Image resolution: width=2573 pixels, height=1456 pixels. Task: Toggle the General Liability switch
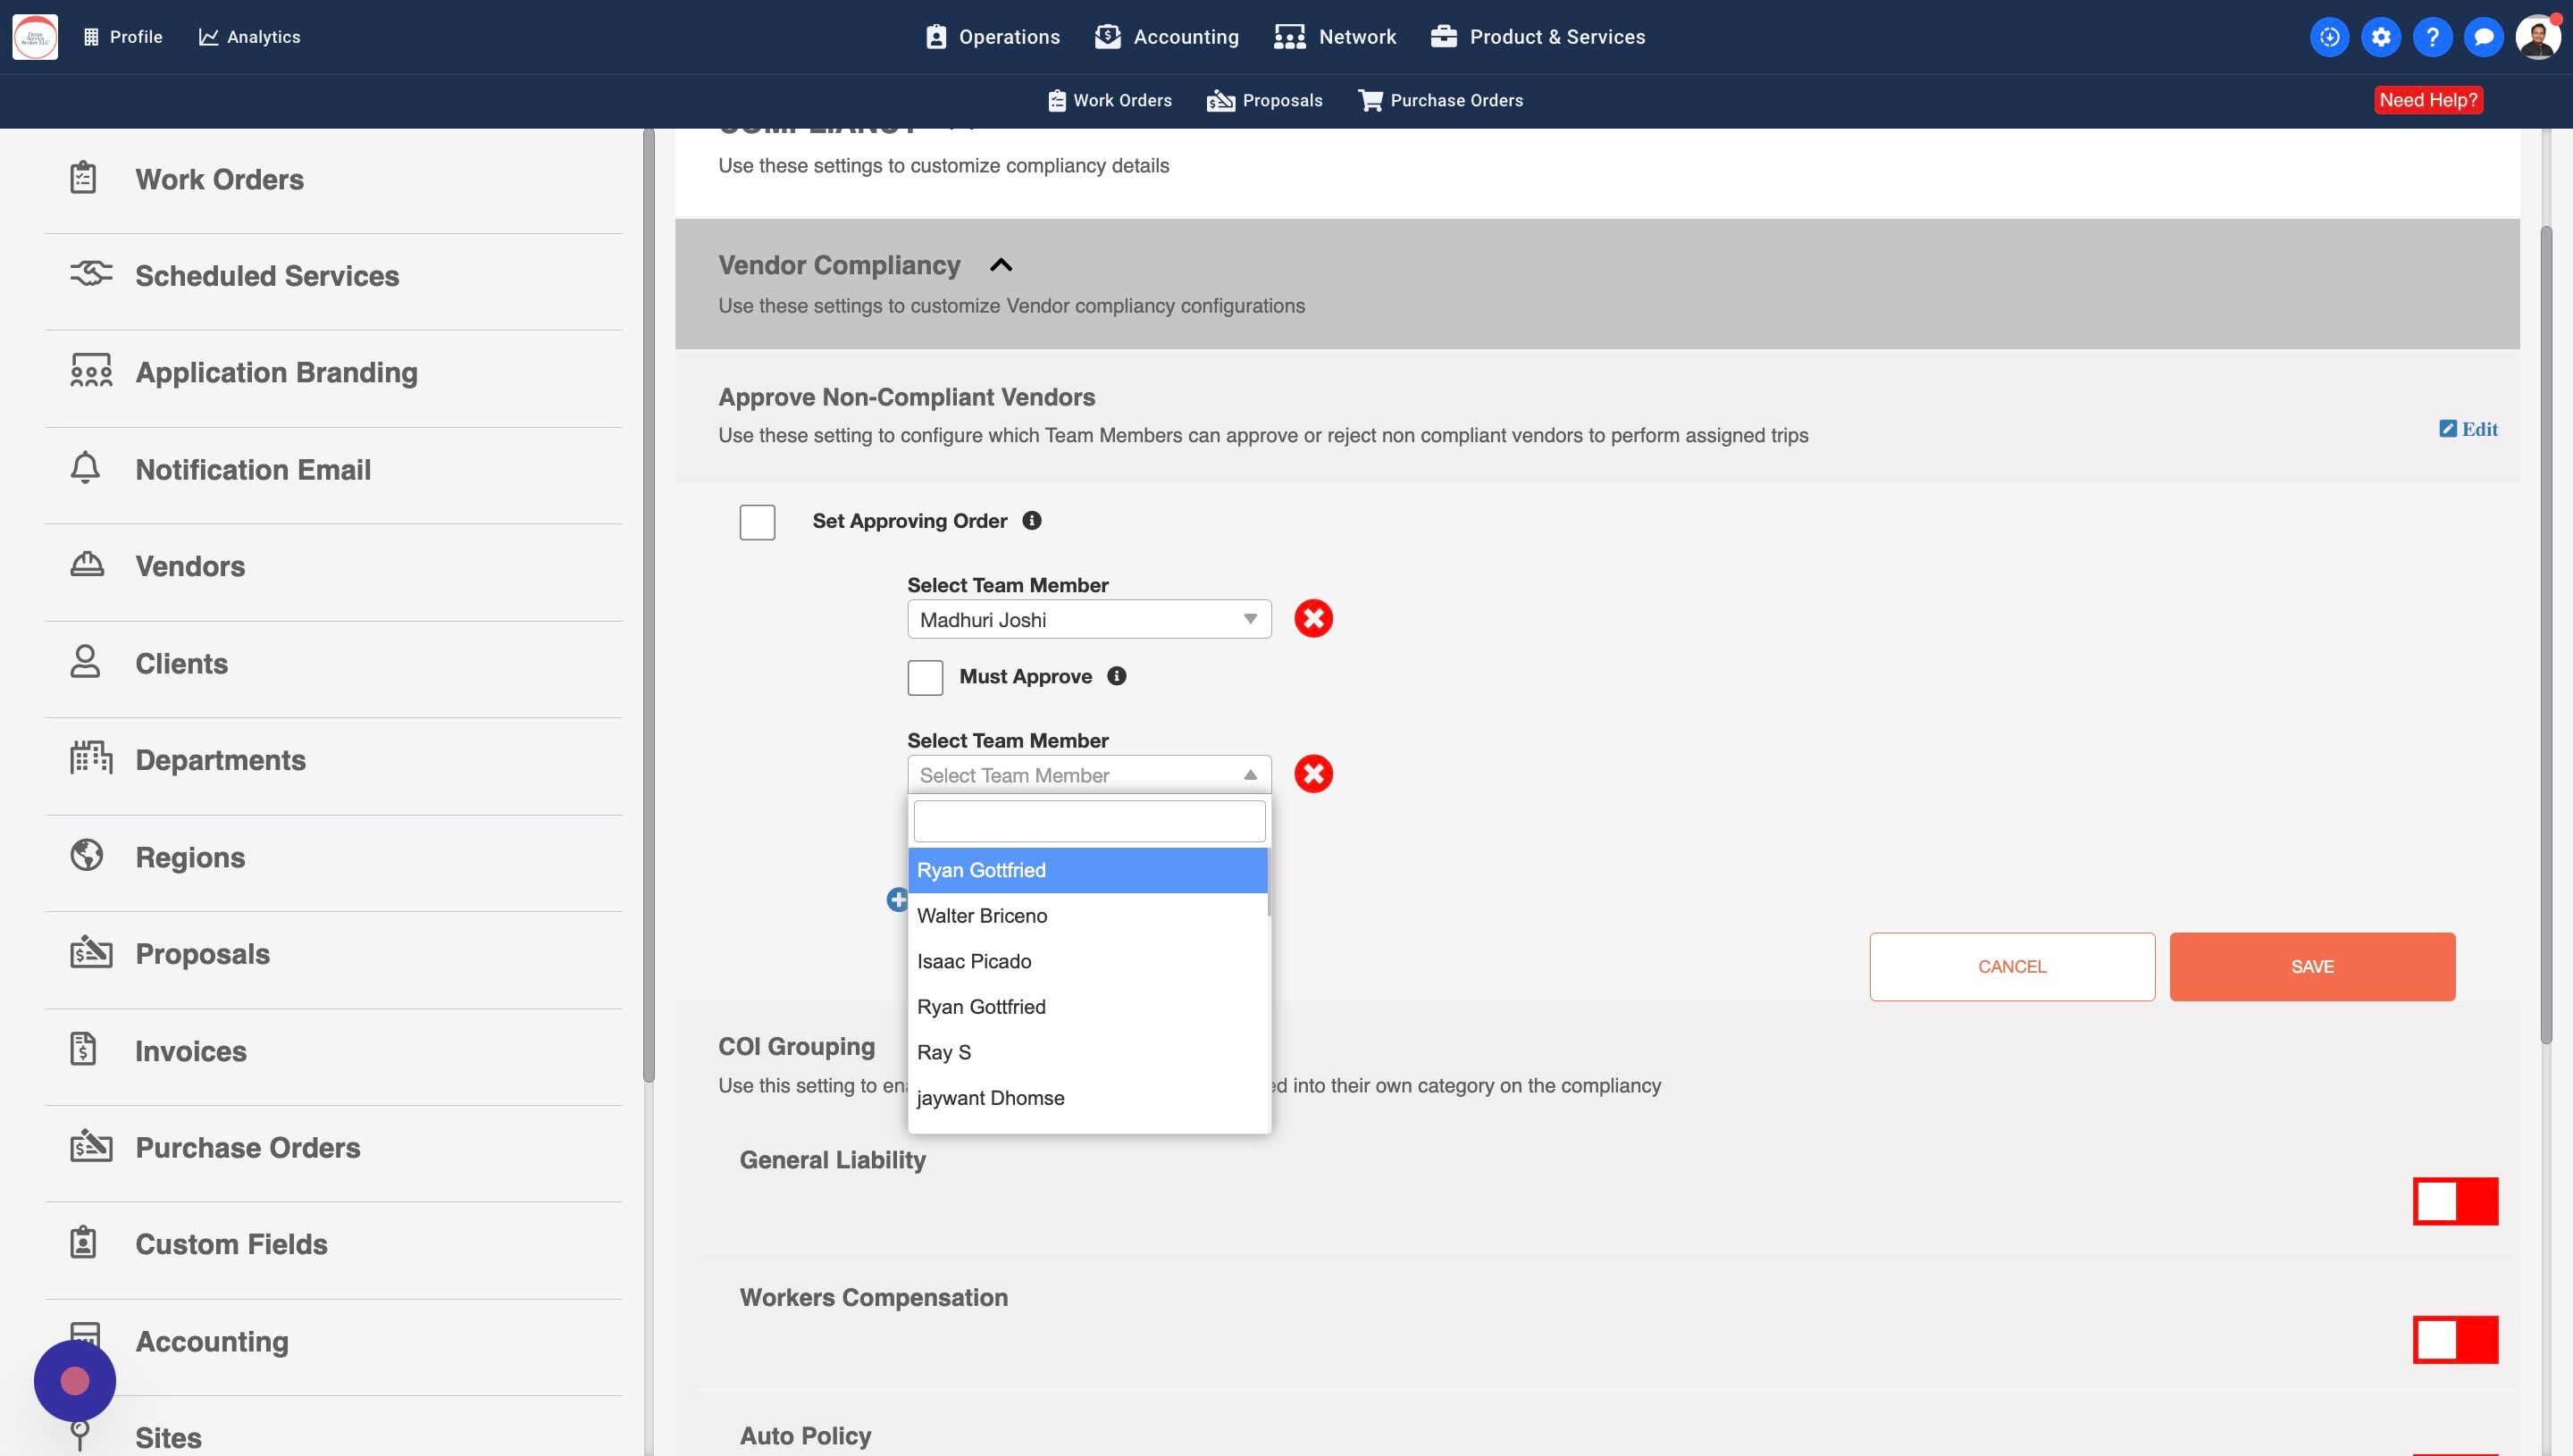pyautogui.click(x=2455, y=1201)
